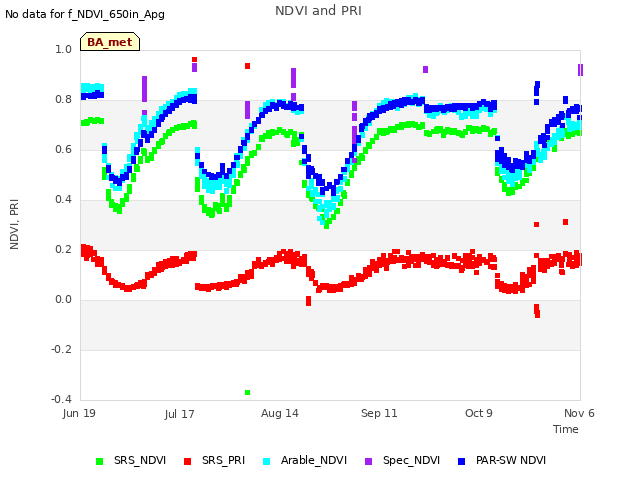Click the purple Spec_NDVI legend swatch
The height and width of the screenshot is (480, 640).
pos(368,461)
